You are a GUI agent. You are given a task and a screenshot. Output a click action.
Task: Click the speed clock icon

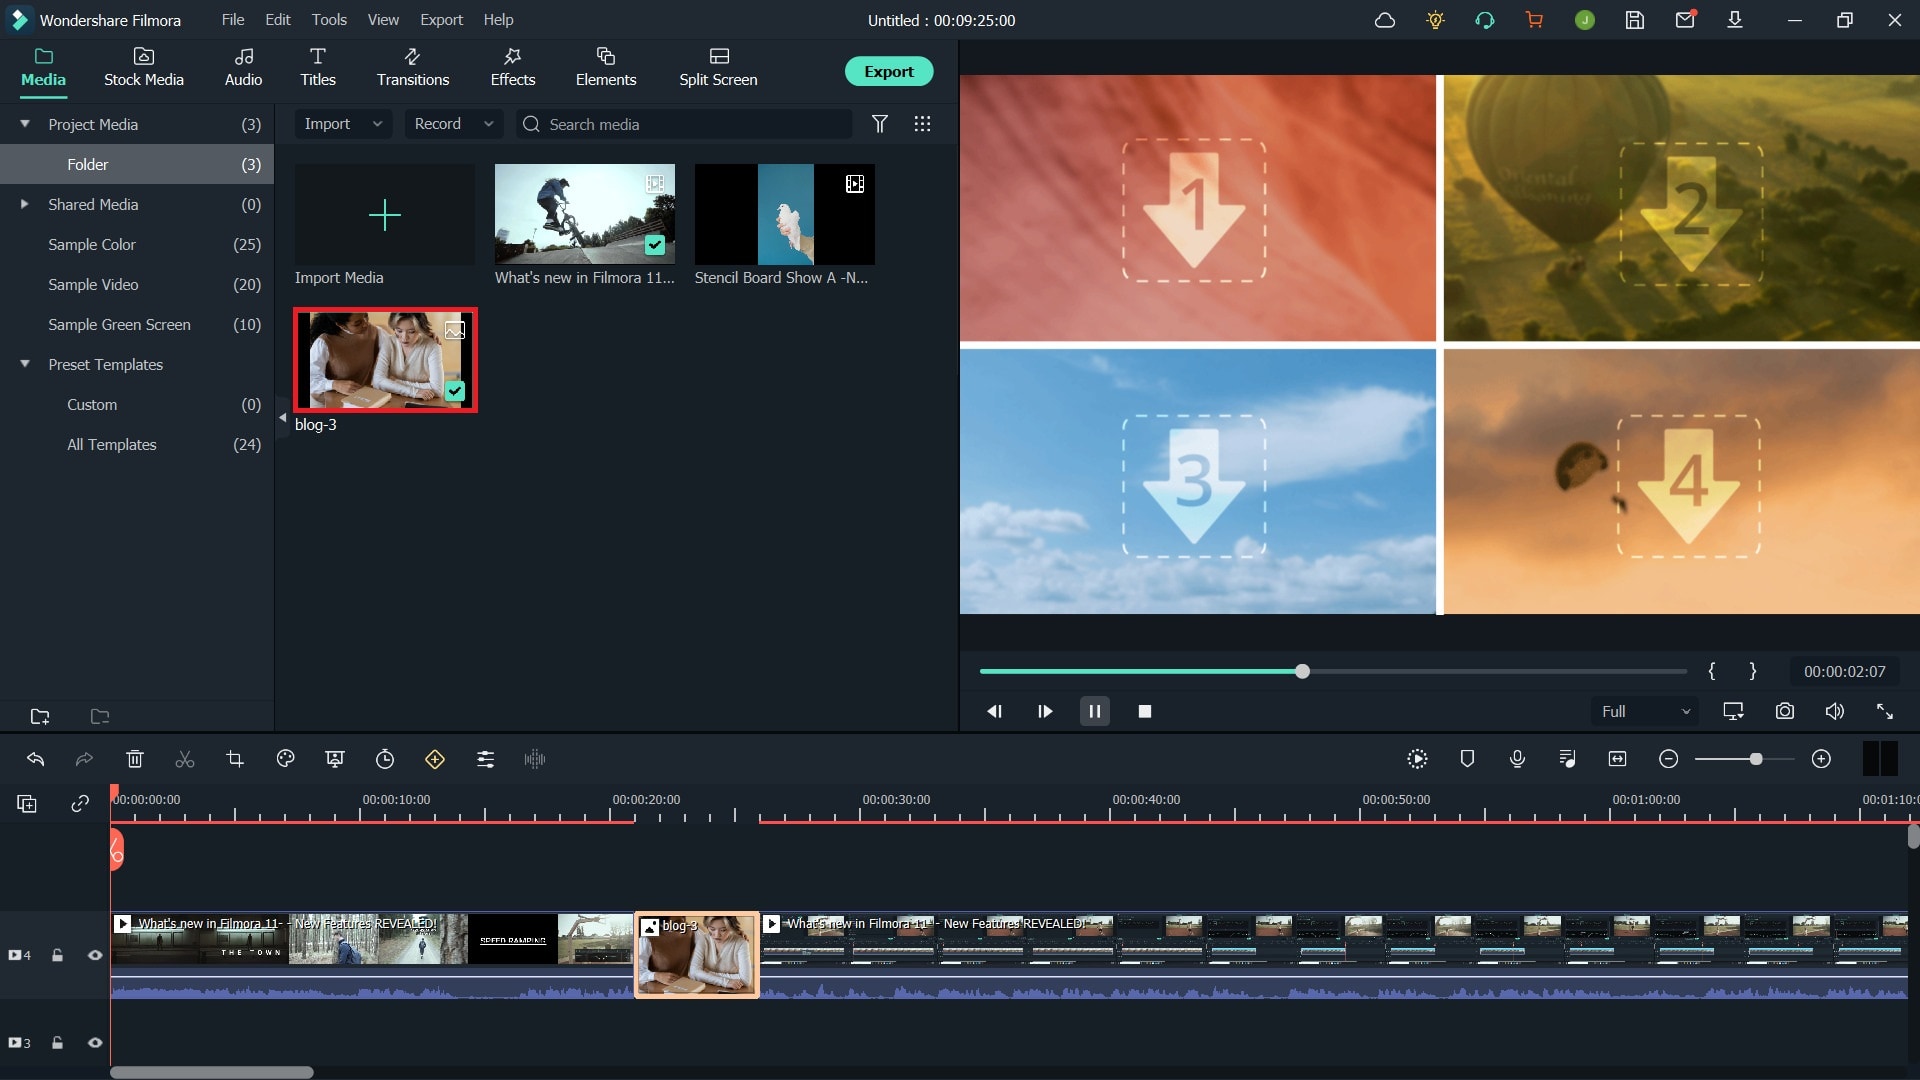click(x=385, y=759)
